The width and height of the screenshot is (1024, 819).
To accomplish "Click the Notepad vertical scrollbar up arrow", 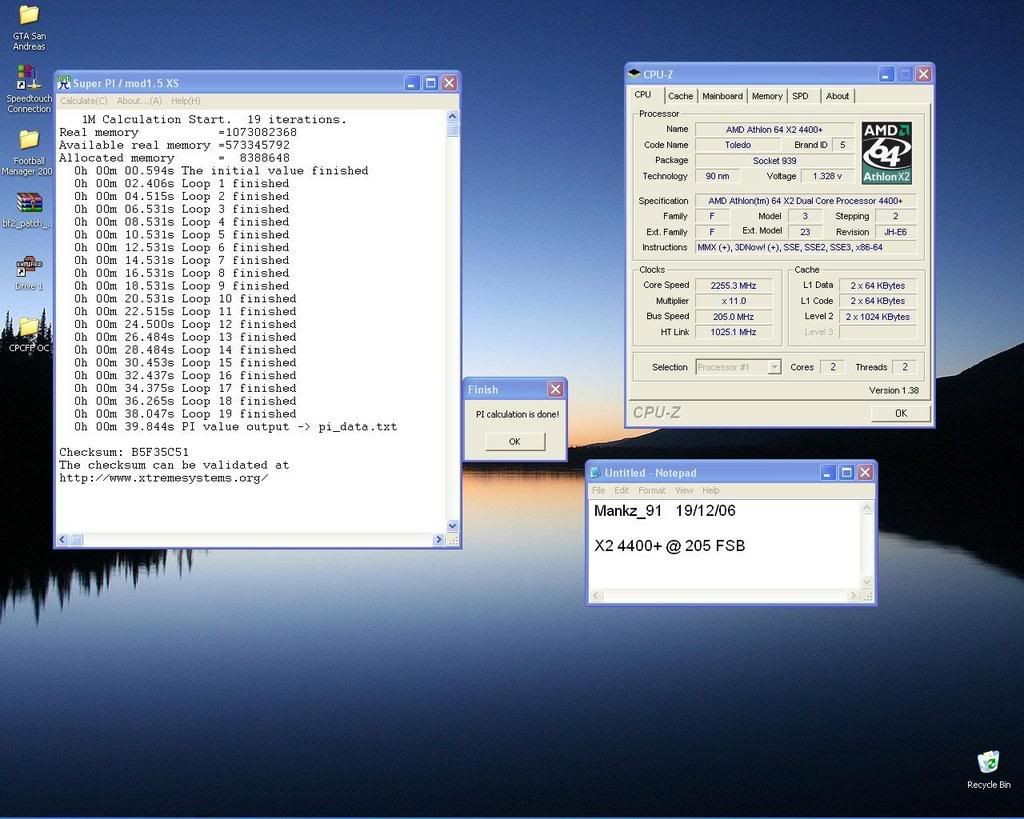I will tap(867, 506).
